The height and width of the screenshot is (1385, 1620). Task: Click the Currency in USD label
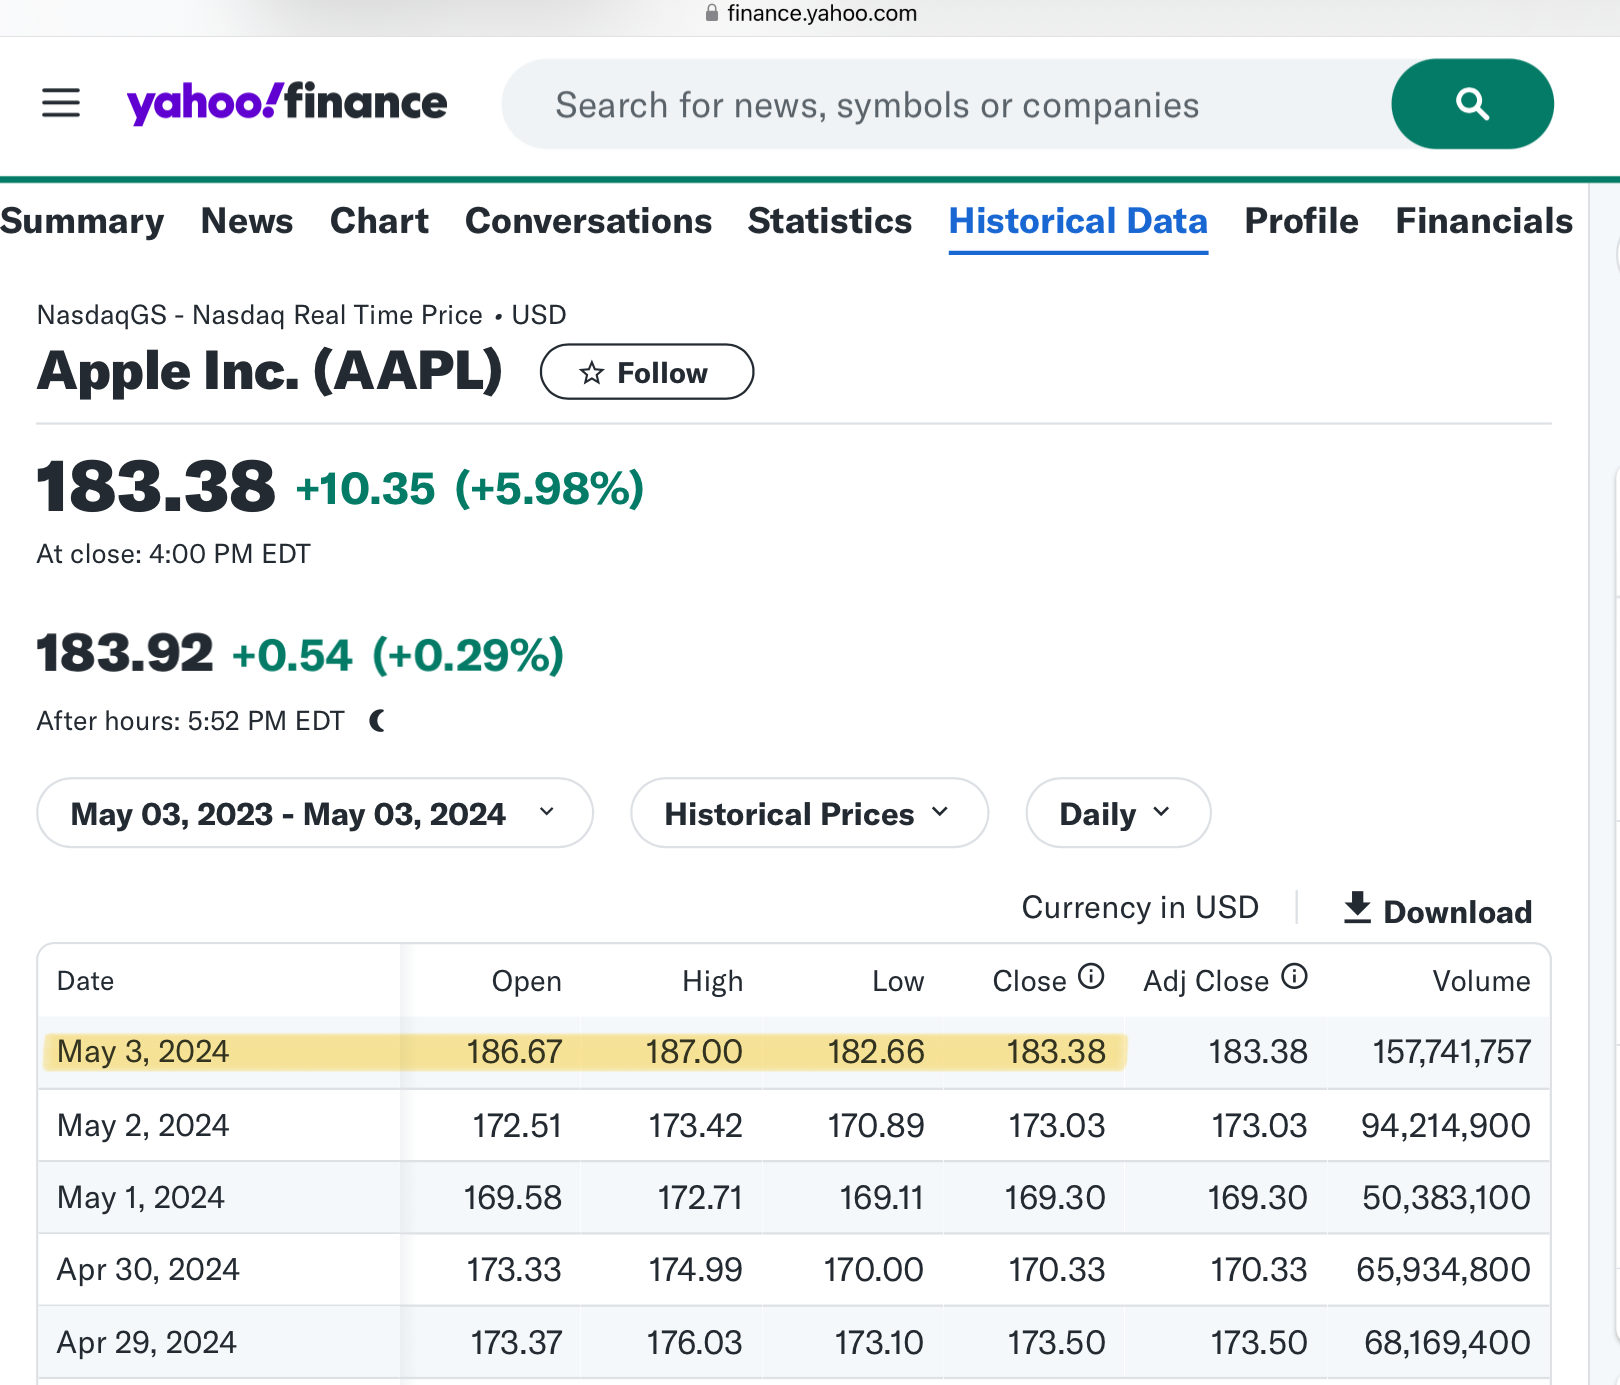click(1139, 907)
